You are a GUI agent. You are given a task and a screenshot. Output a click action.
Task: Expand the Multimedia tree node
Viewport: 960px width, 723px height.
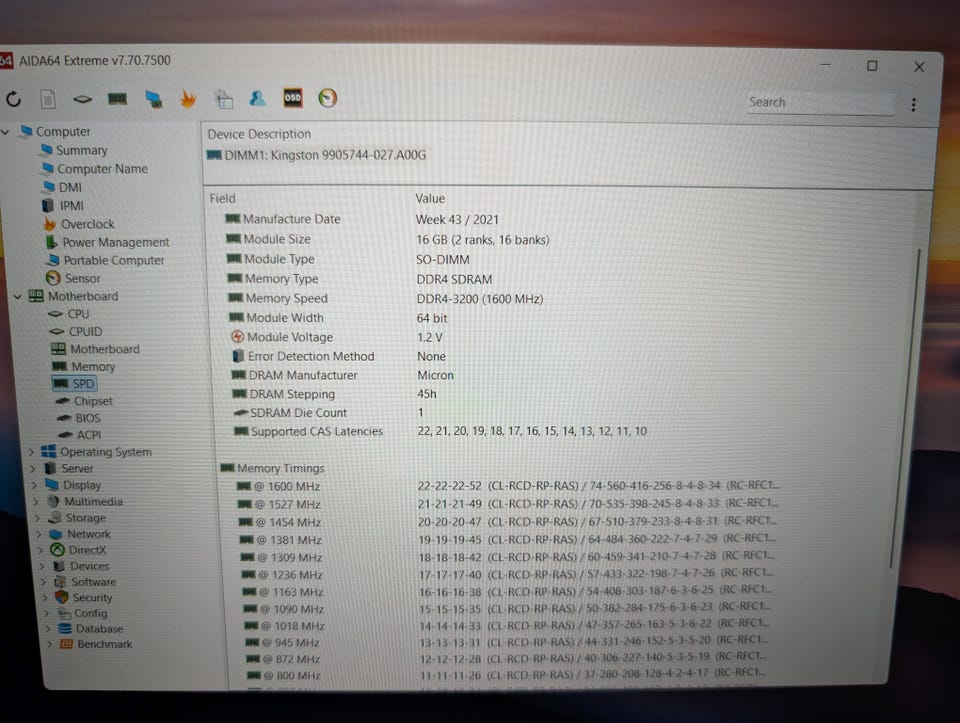(37, 501)
